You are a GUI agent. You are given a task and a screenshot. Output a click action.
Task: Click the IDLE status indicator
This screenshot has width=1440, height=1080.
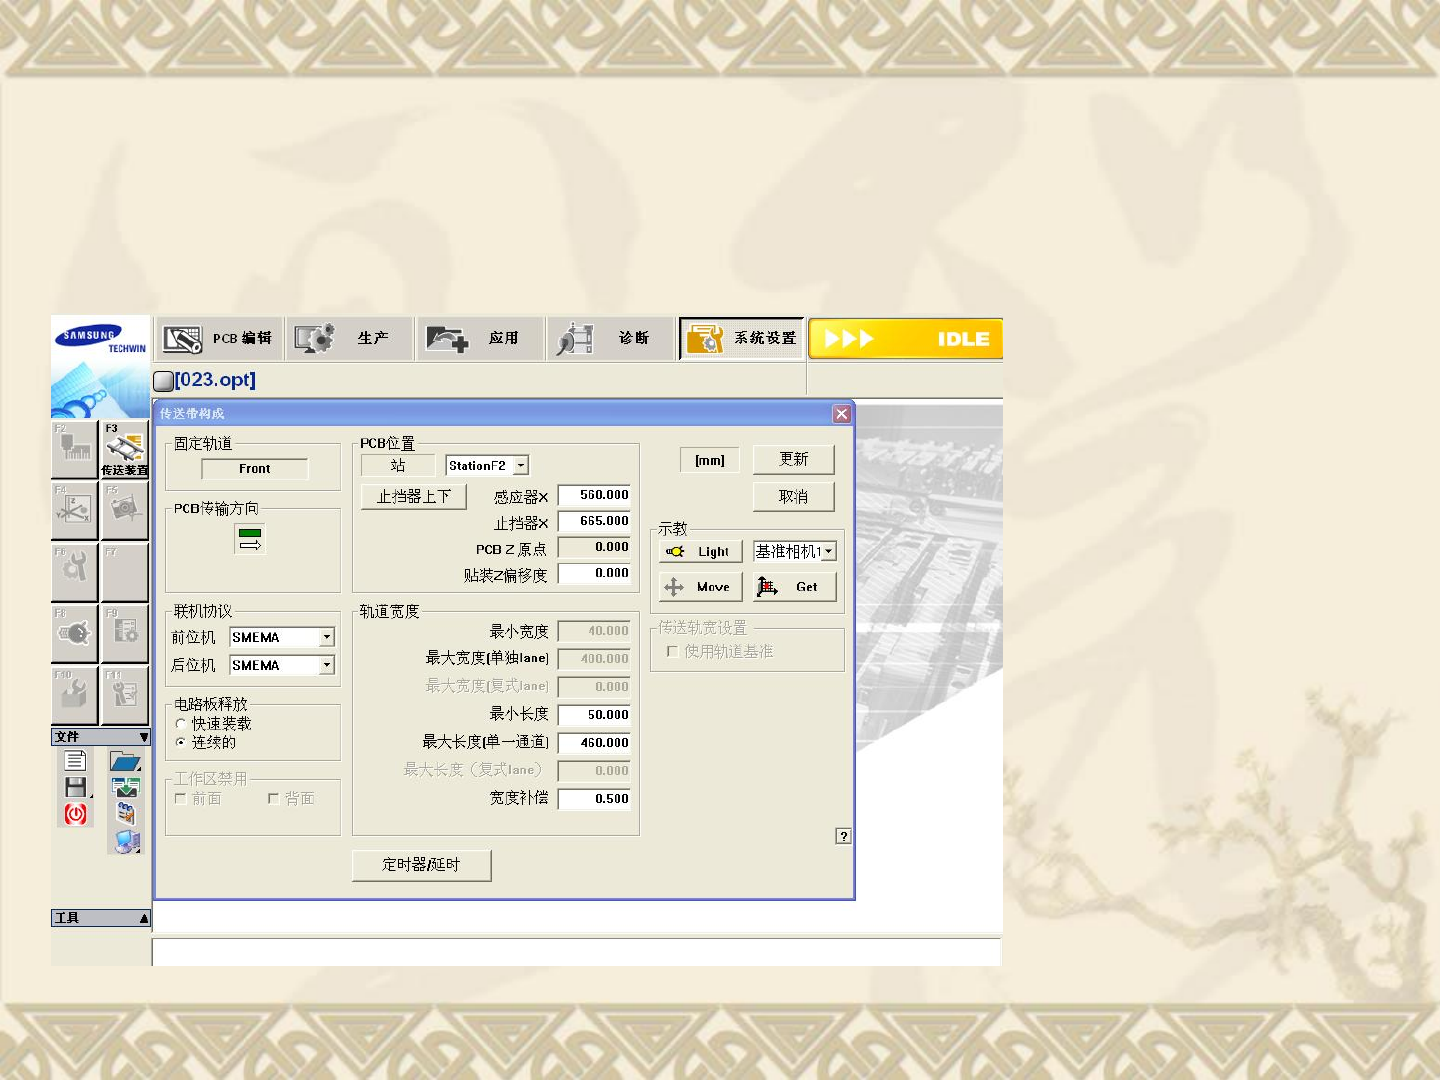906,339
